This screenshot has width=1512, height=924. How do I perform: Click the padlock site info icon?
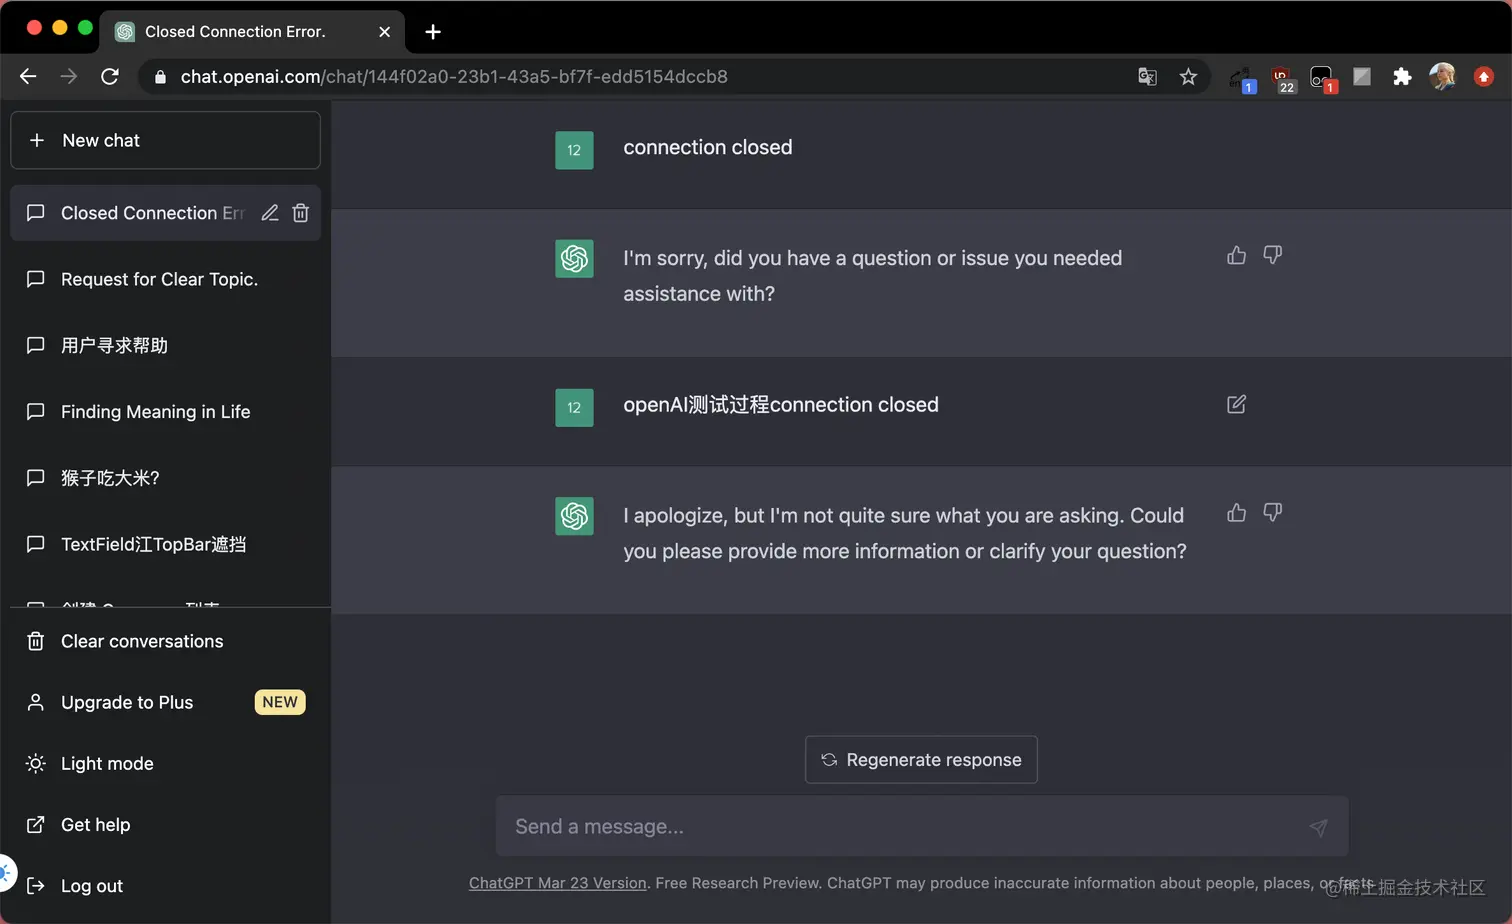(x=160, y=77)
